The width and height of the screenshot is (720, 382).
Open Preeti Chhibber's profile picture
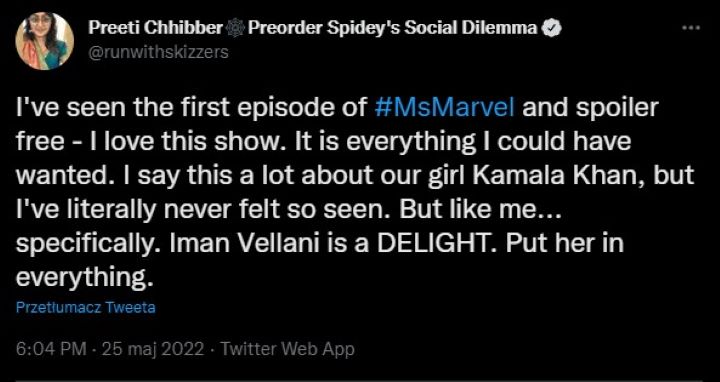[x=45, y=41]
